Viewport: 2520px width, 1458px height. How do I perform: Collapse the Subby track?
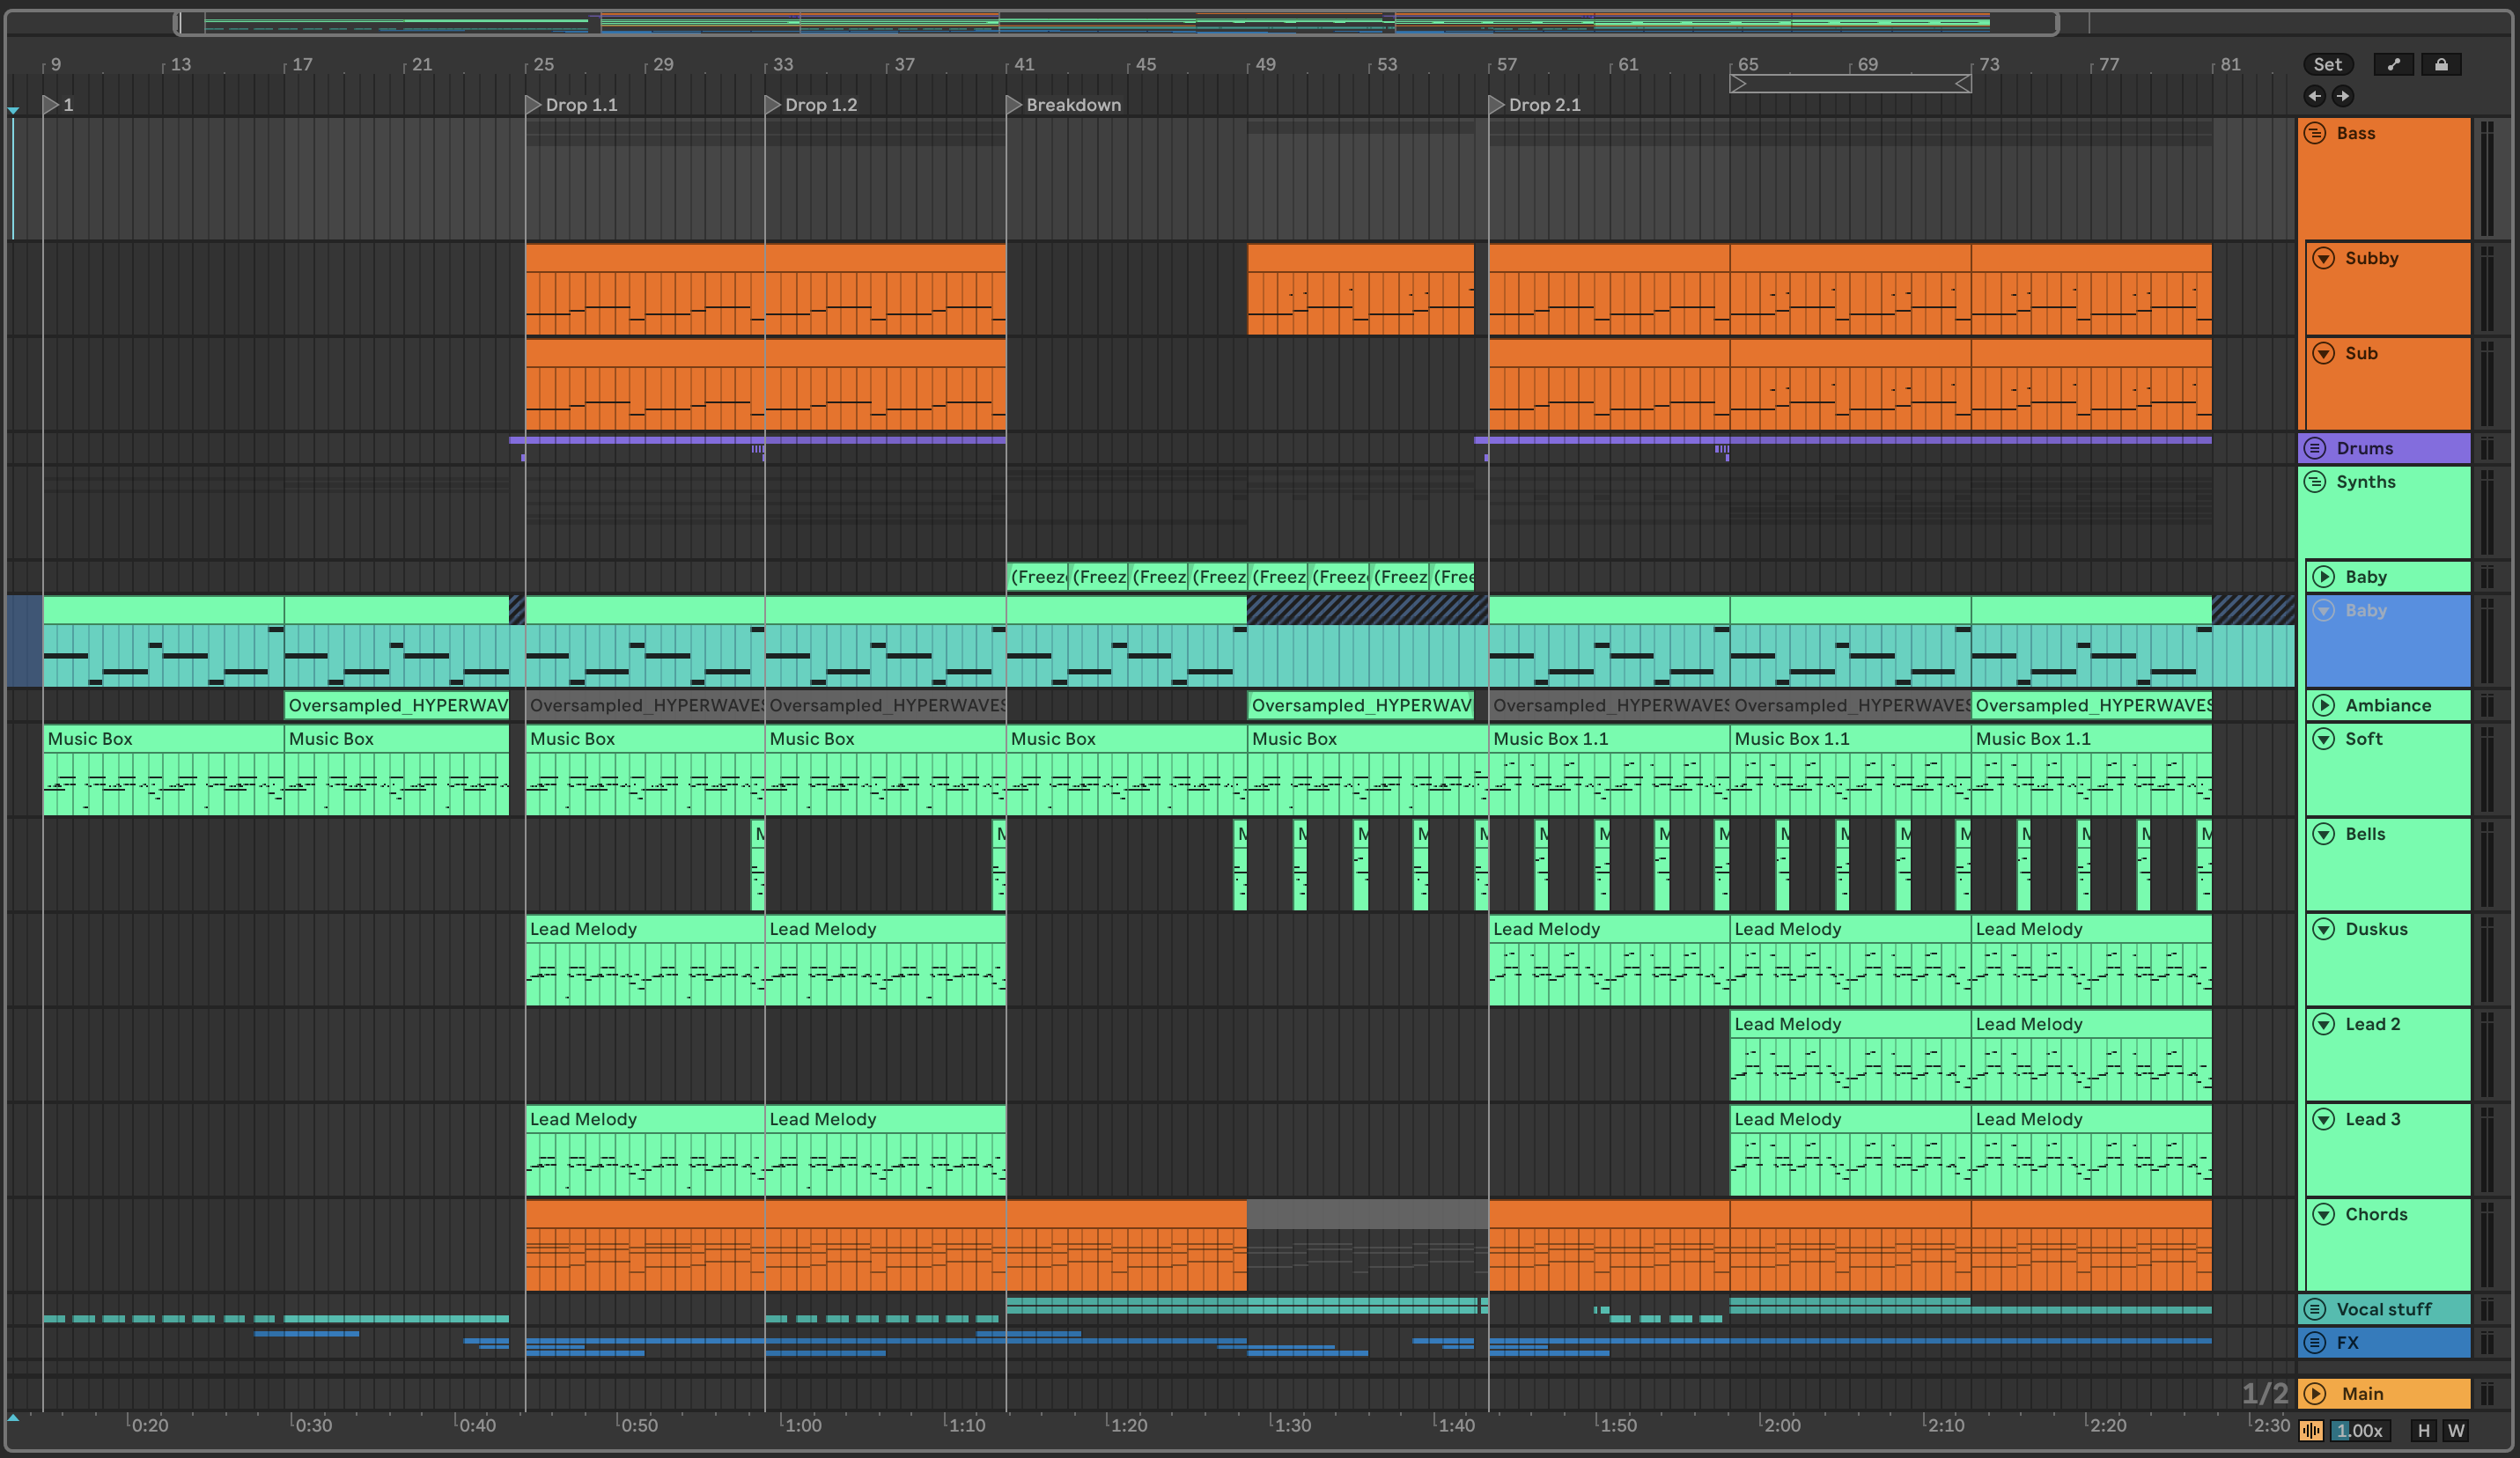pyautogui.click(x=2324, y=258)
